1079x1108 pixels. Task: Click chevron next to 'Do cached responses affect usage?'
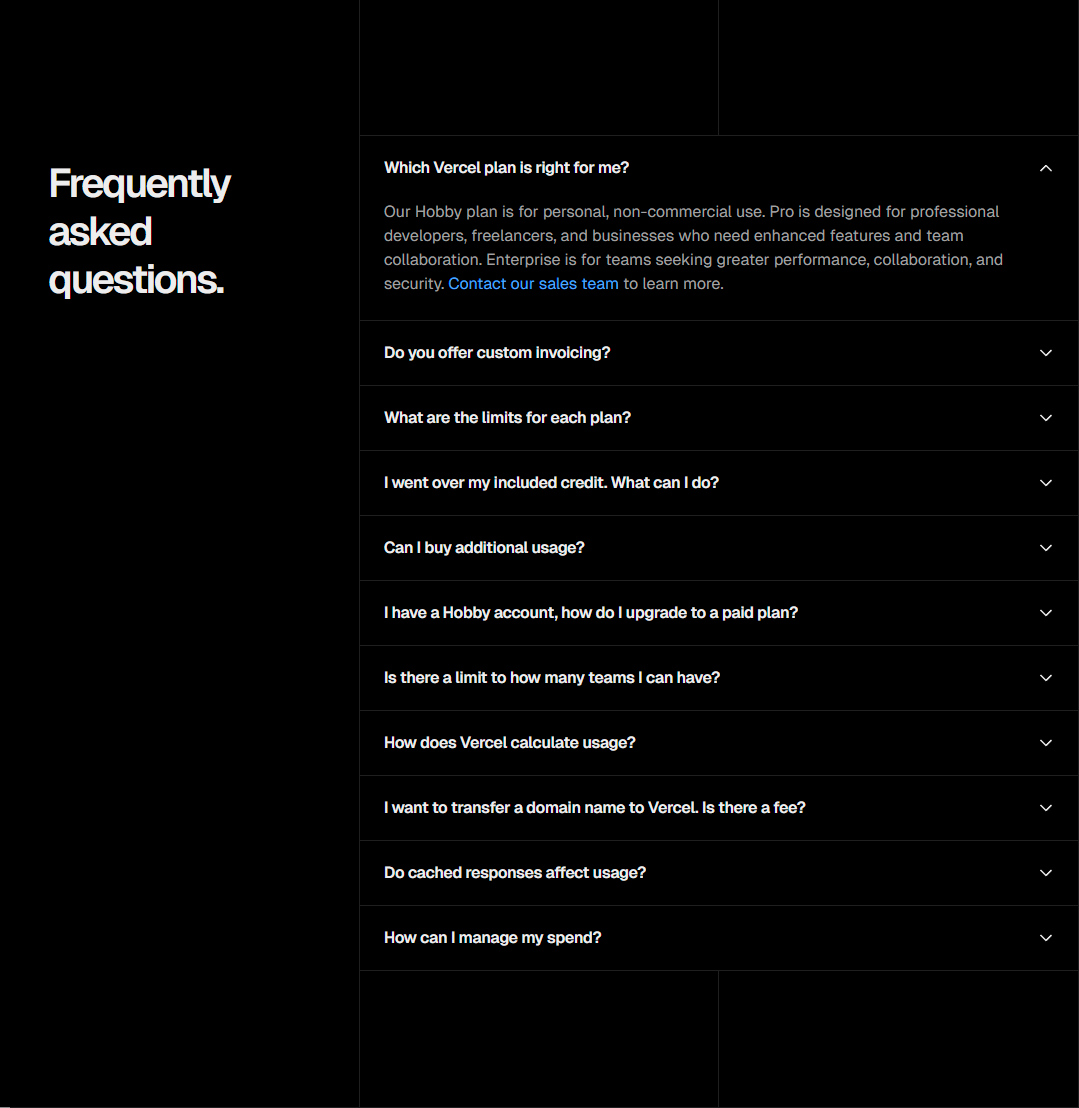(1046, 873)
